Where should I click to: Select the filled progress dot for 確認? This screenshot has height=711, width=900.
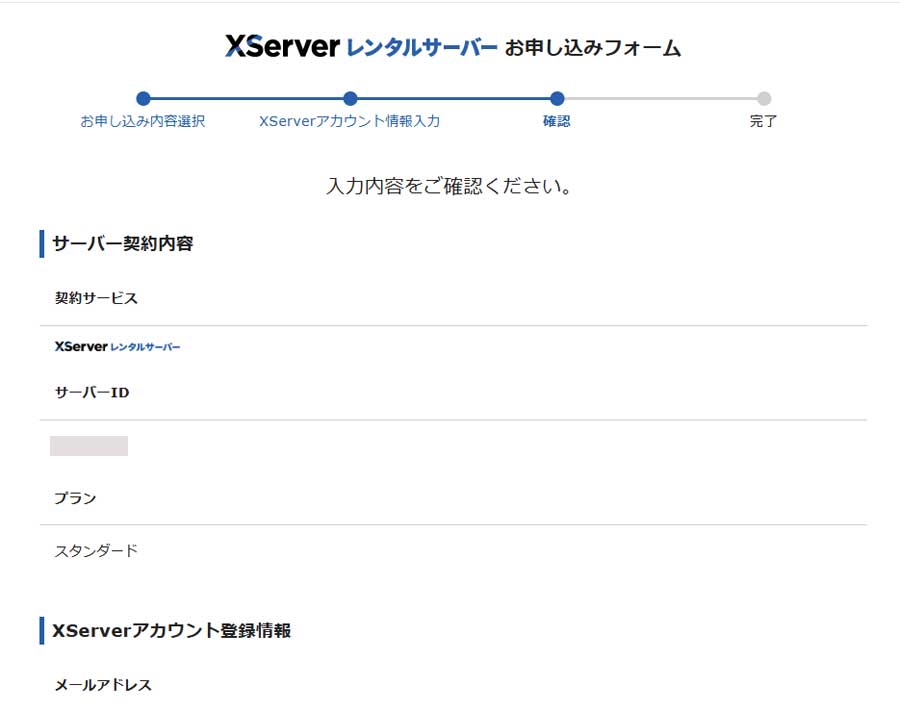click(x=557, y=99)
